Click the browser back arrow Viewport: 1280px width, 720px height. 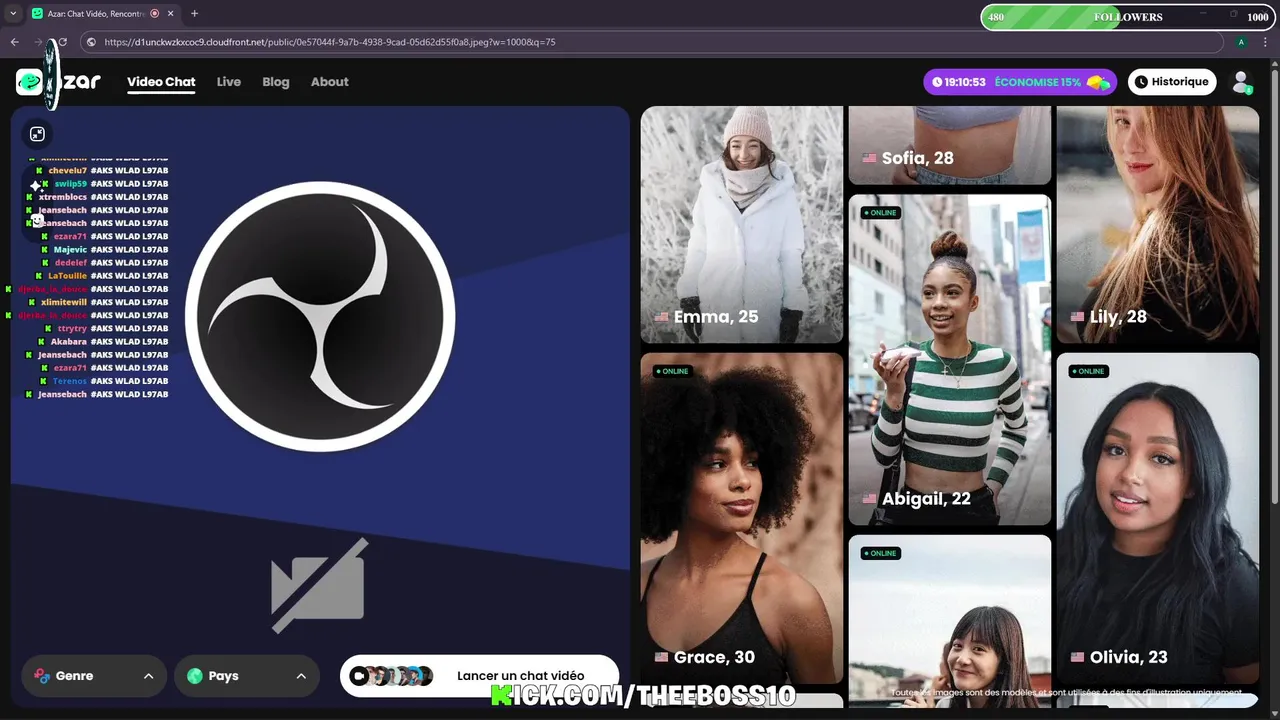14,42
